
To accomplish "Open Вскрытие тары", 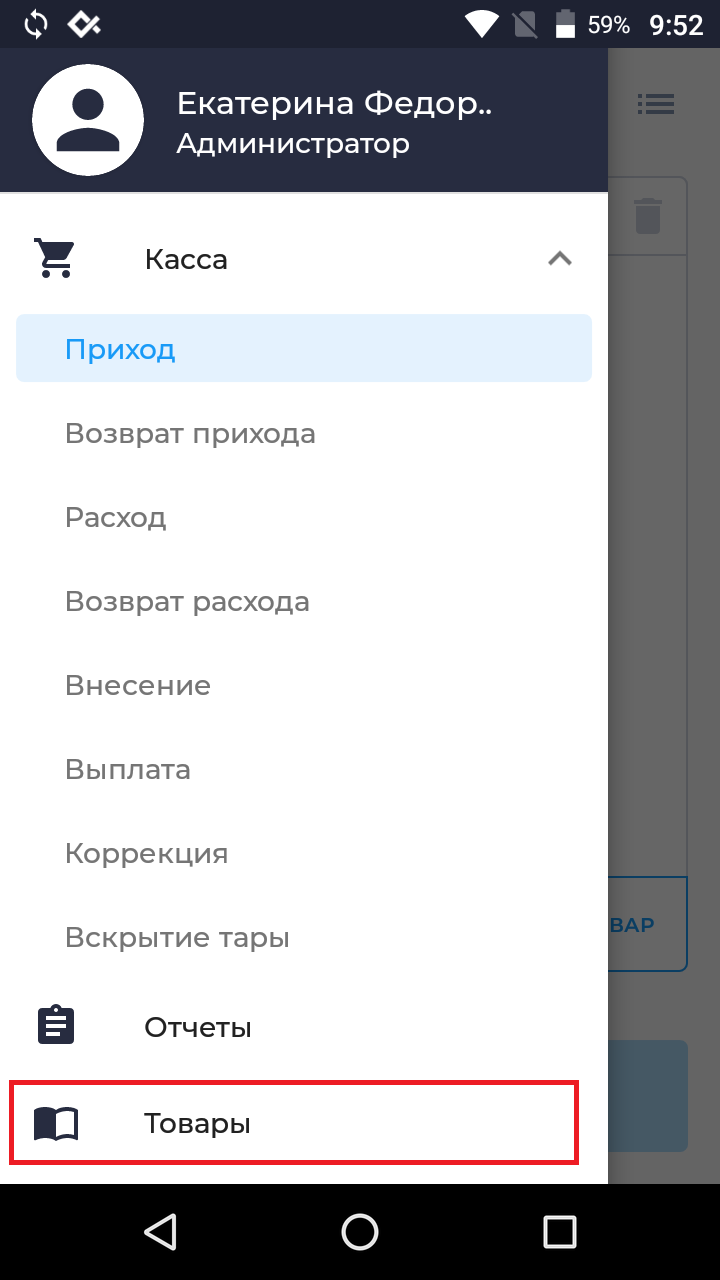I will tap(177, 937).
